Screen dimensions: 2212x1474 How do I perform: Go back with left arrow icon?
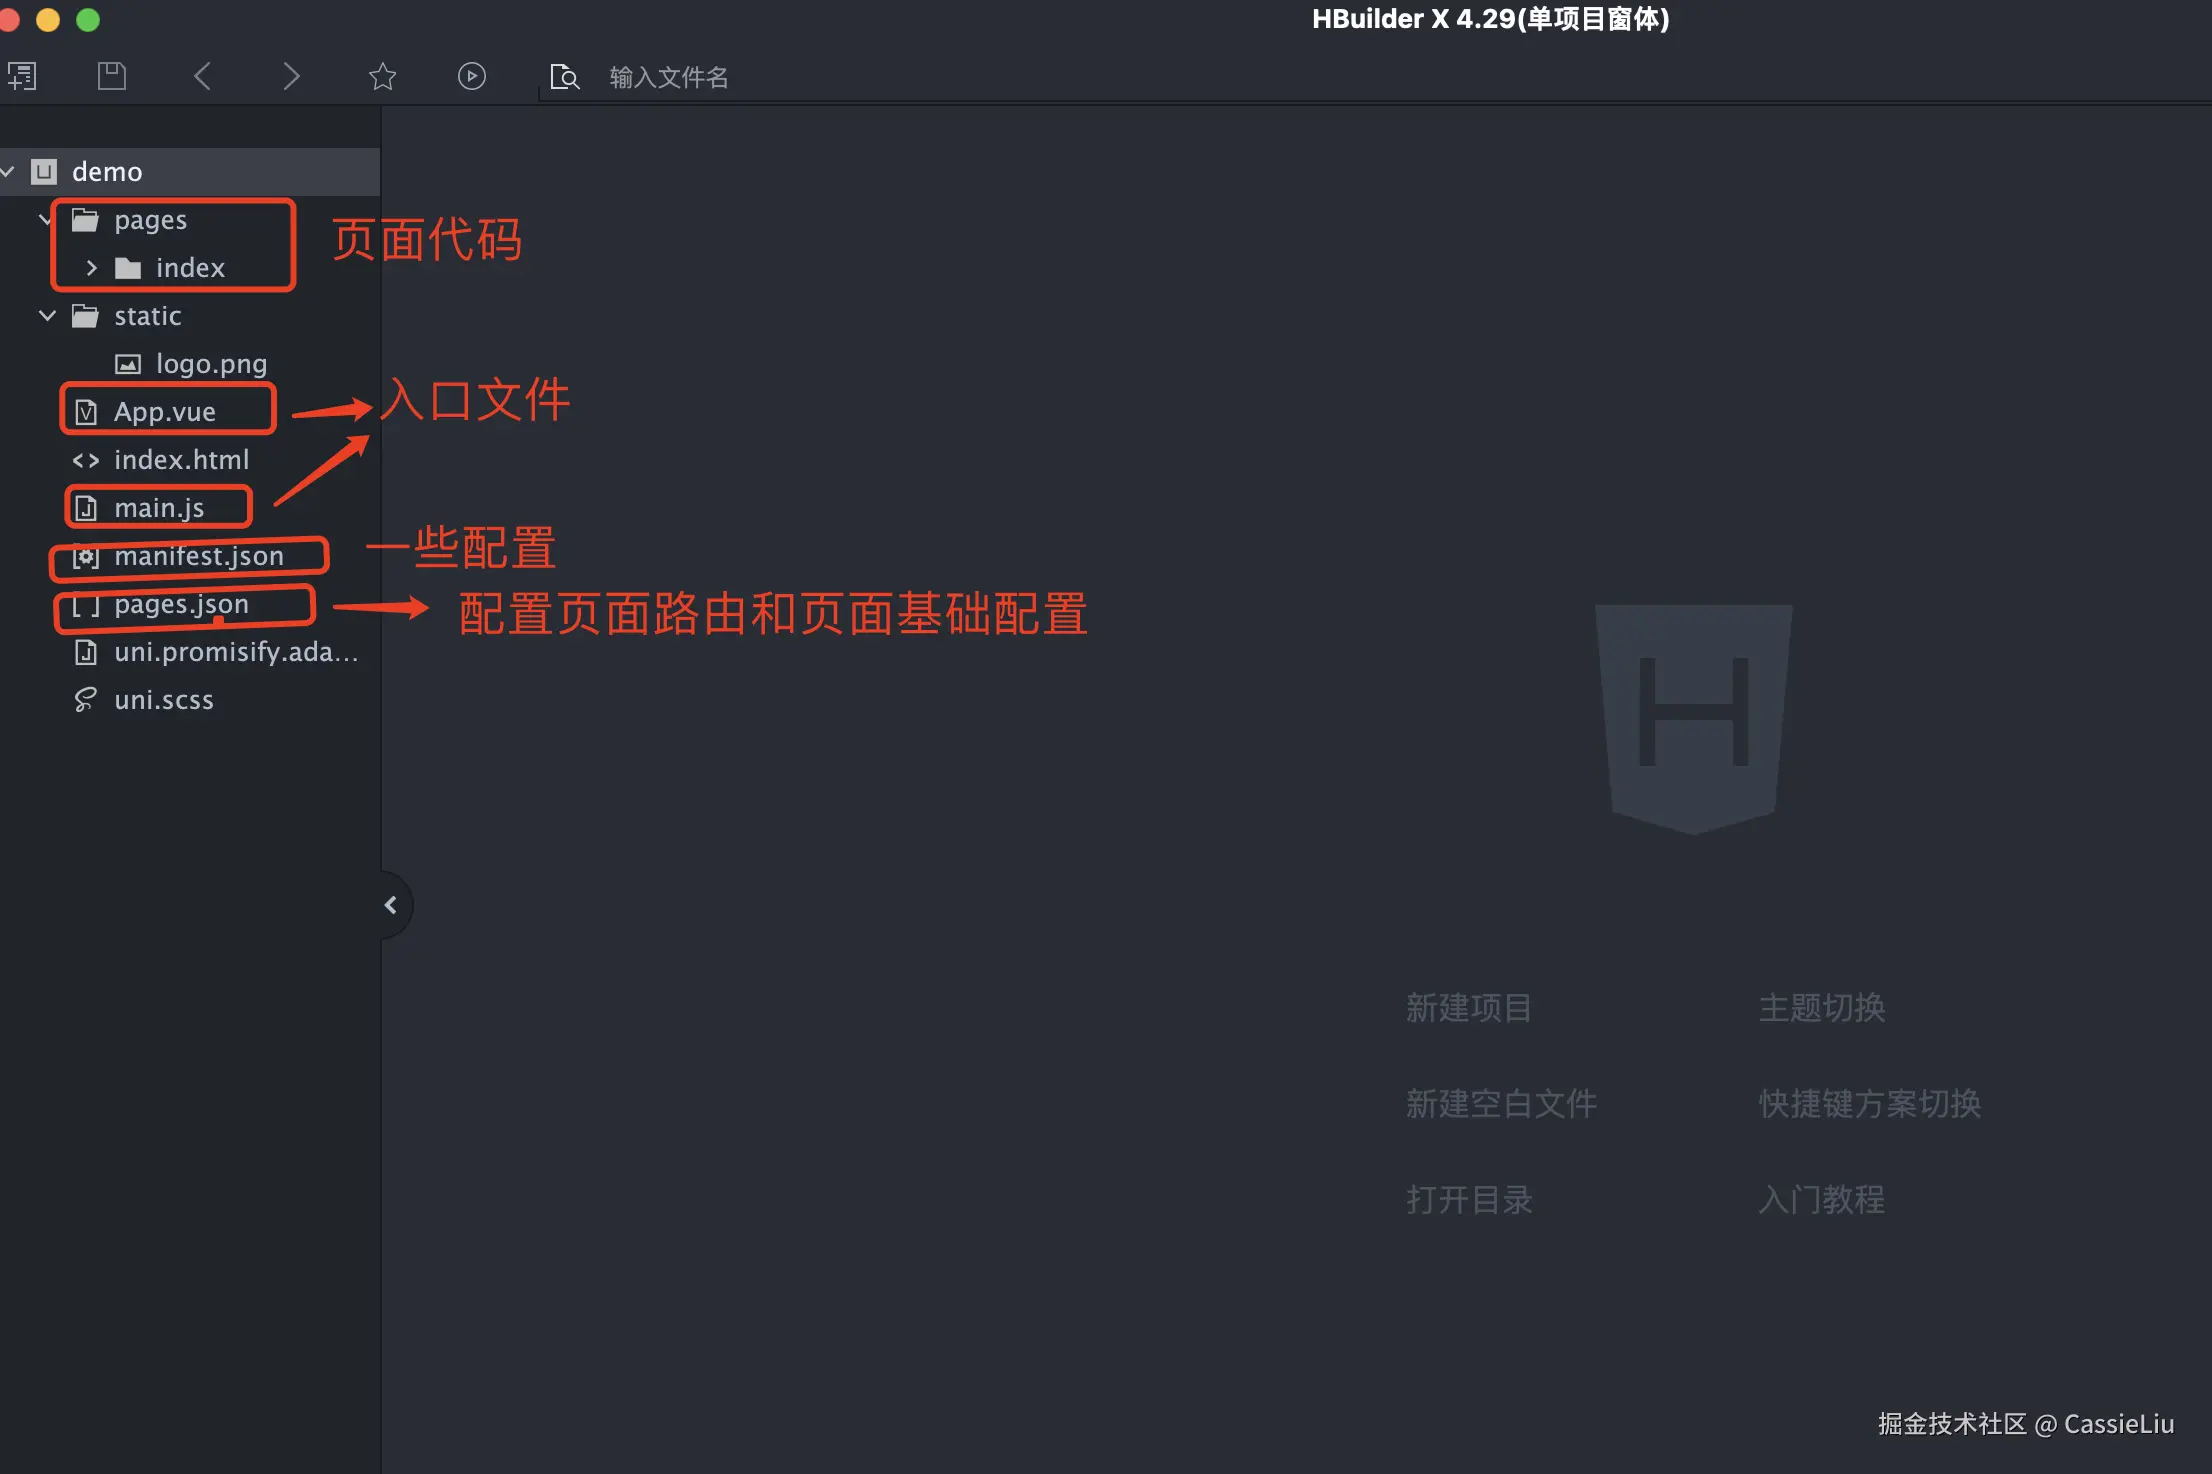tap(202, 76)
